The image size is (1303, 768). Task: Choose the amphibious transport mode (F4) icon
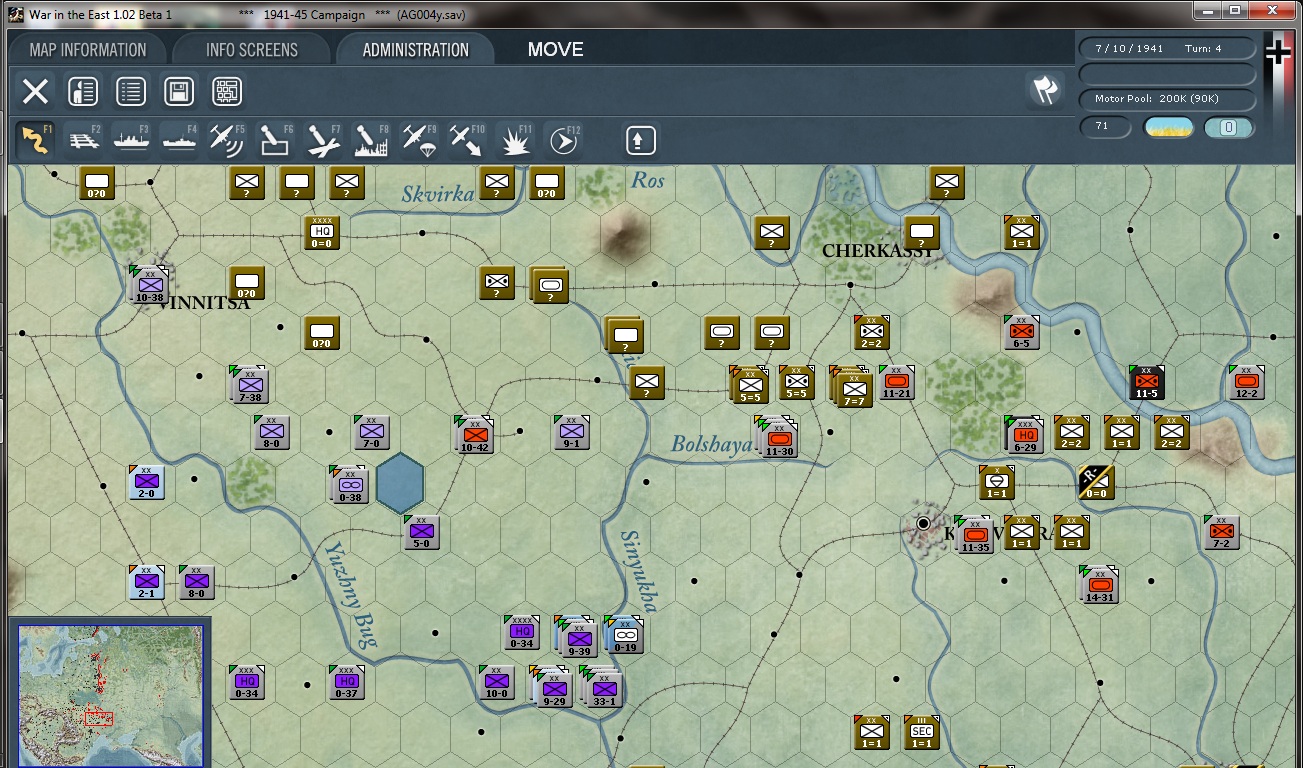click(x=179, y=140)
